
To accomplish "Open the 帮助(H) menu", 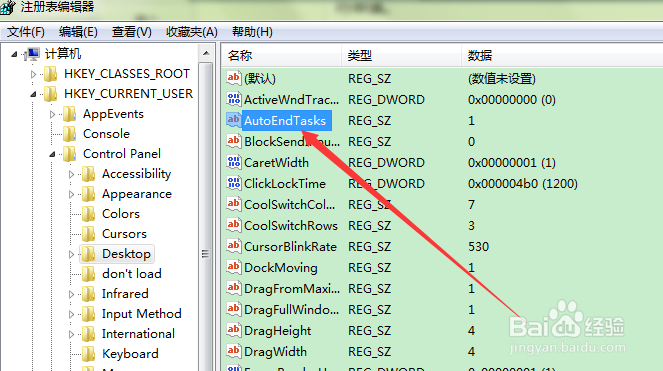I will [x=252, y=32].
